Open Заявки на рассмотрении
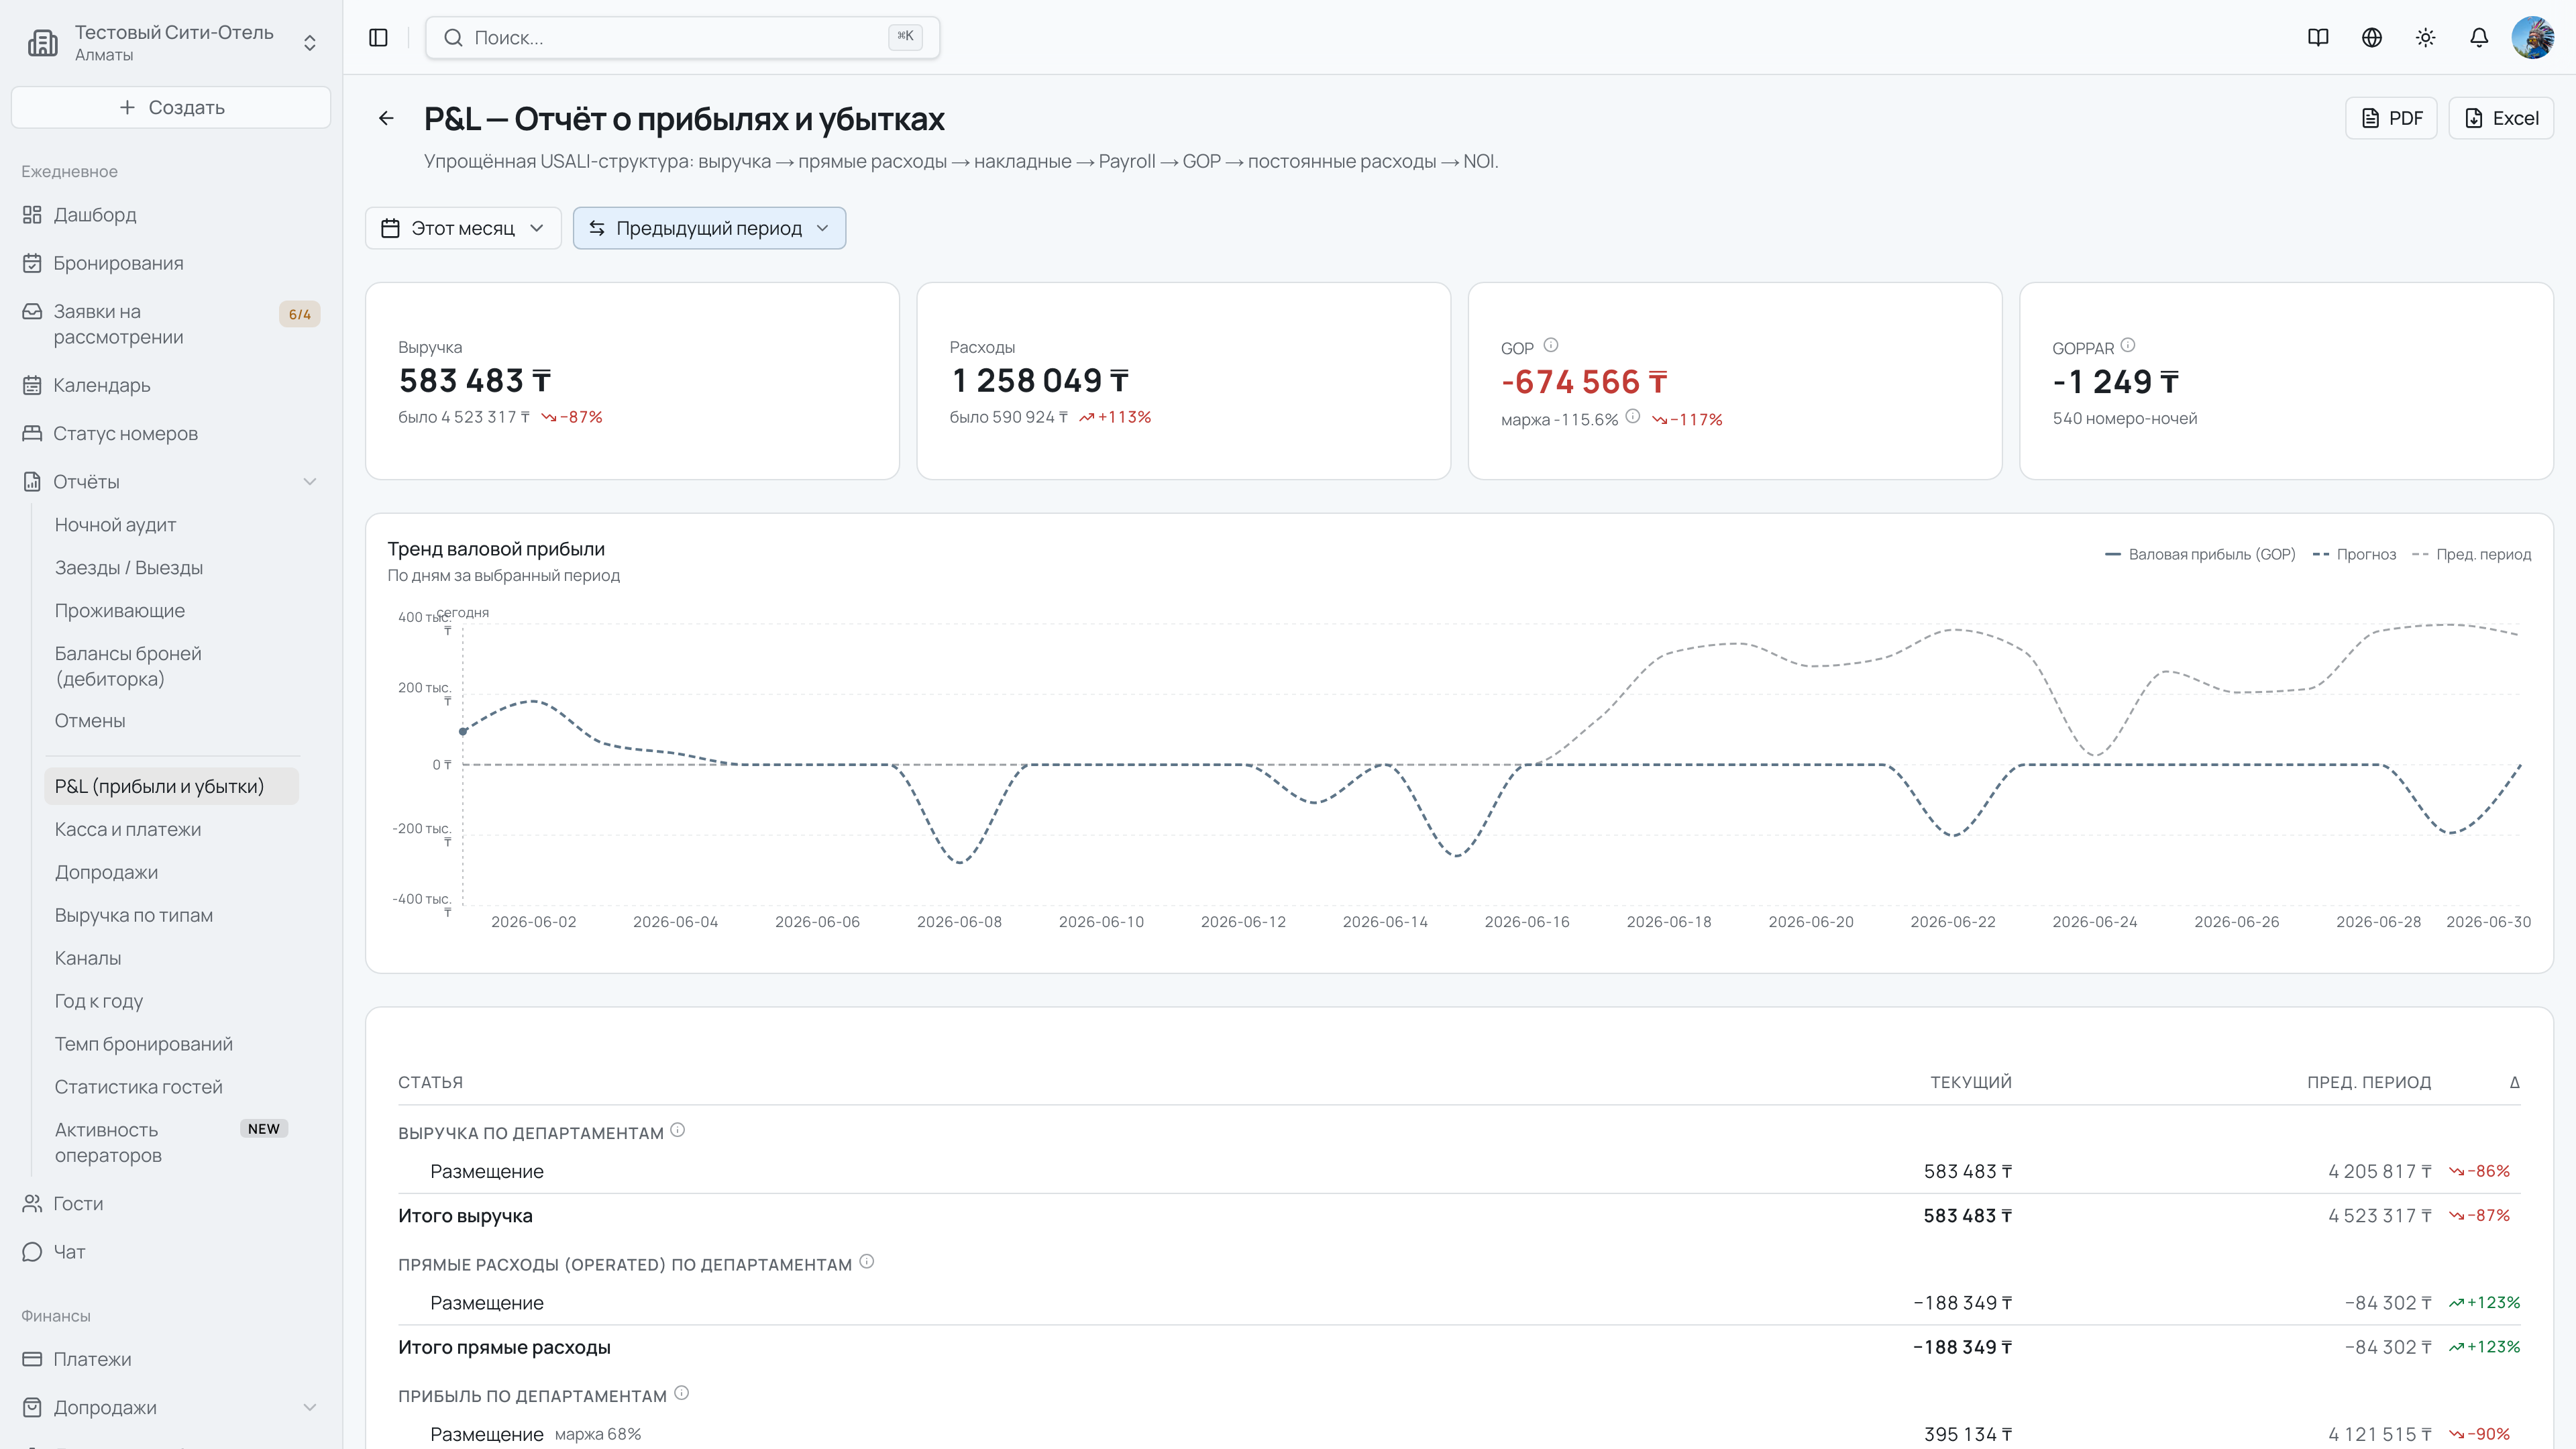The image size is (2576, 1449). [171, 324]
